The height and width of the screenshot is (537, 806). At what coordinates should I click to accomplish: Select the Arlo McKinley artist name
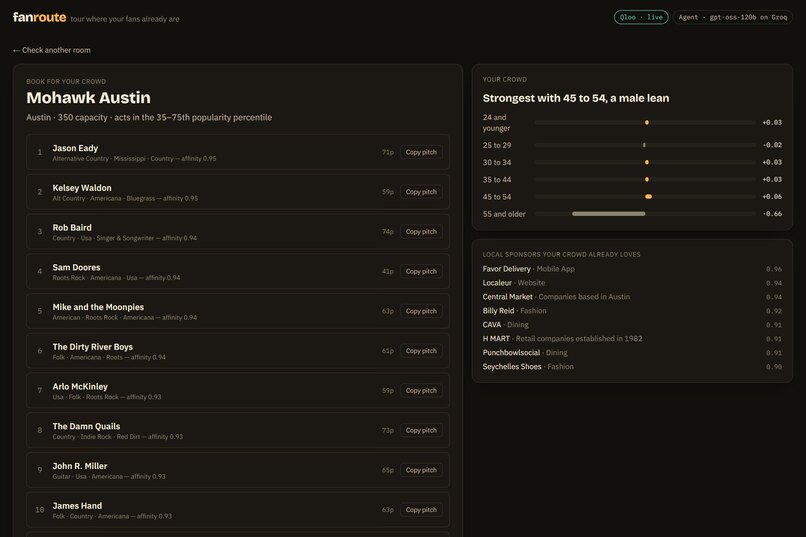coord(80,386)
